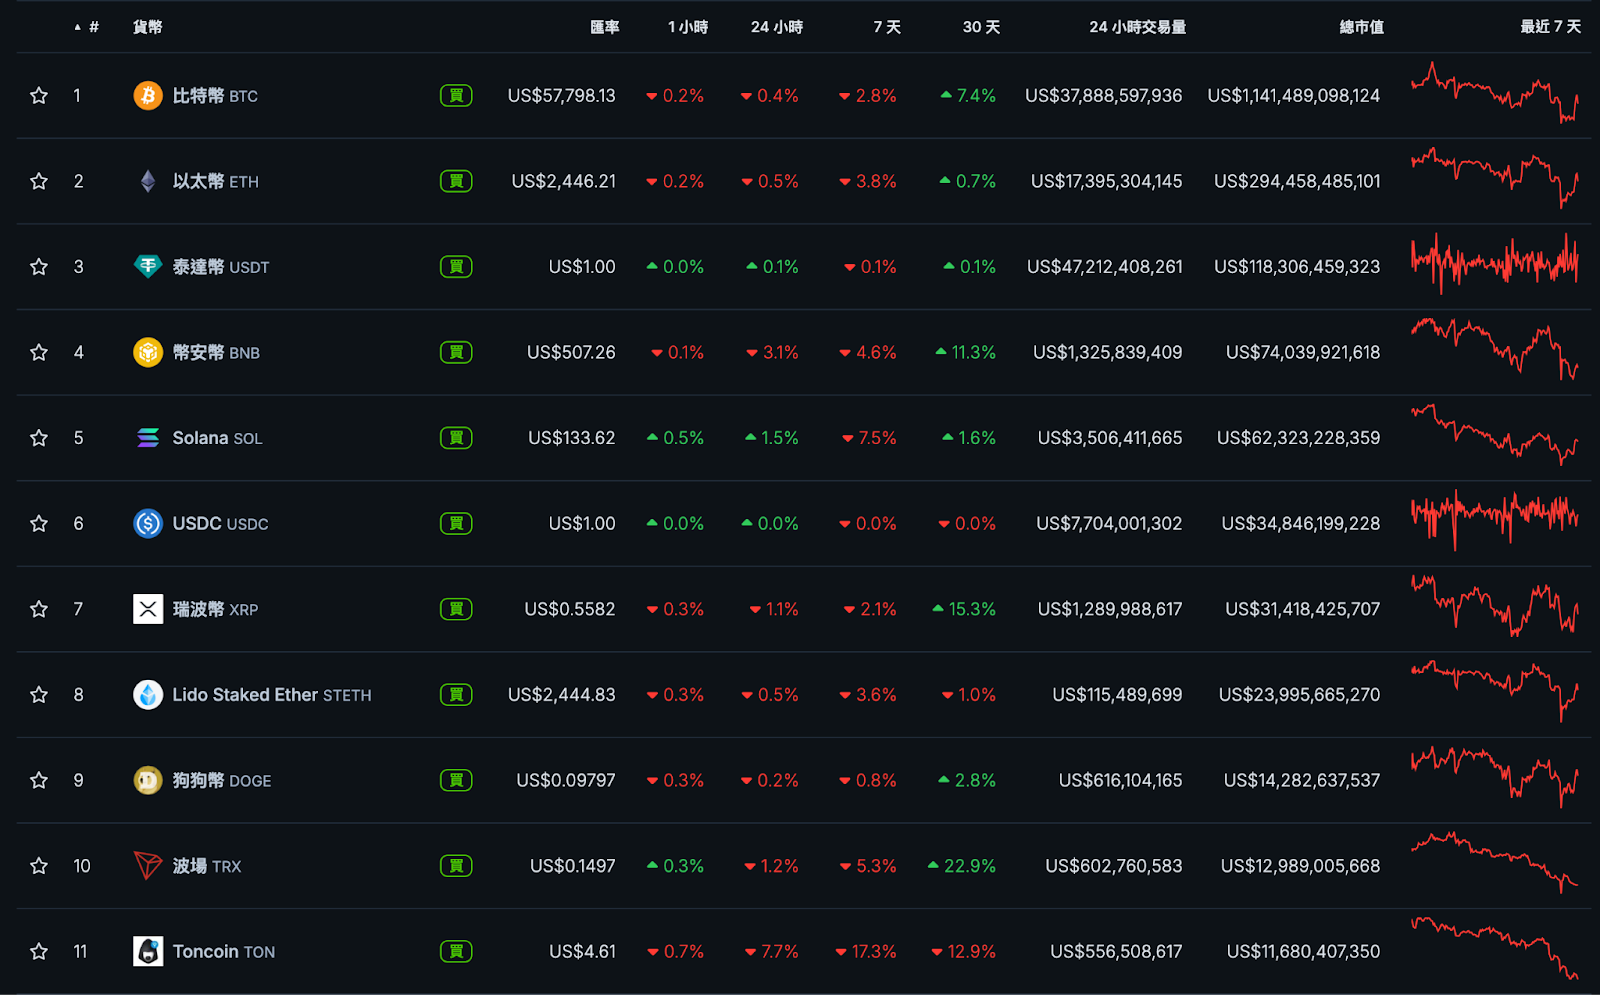The height and width of the screenshot is (995, 1600).
Task: Open Bitcoin's 7-day sparkline chart
Action: (1495, 93)
